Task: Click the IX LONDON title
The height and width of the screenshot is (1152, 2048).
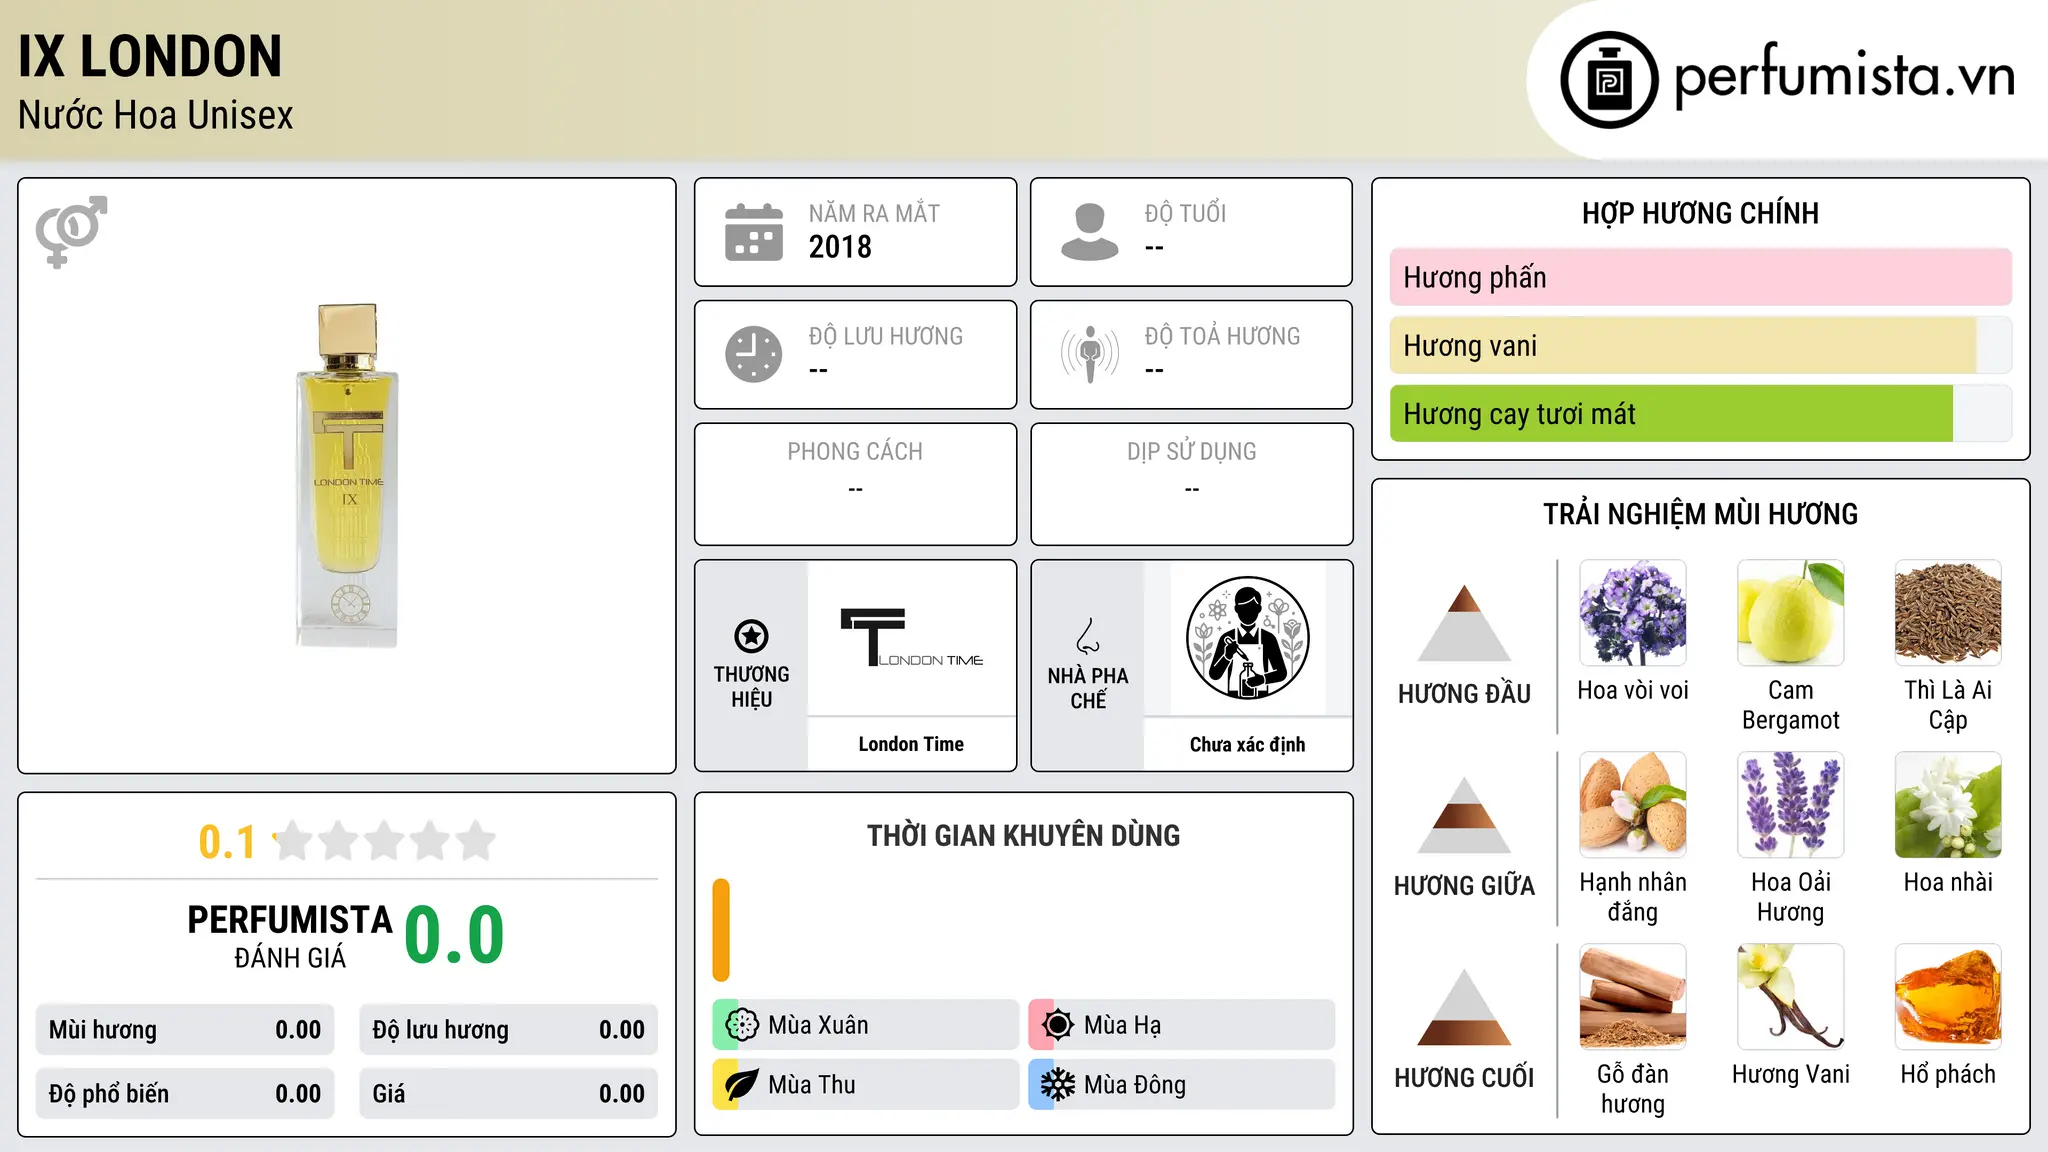Action: click(150, 56)
